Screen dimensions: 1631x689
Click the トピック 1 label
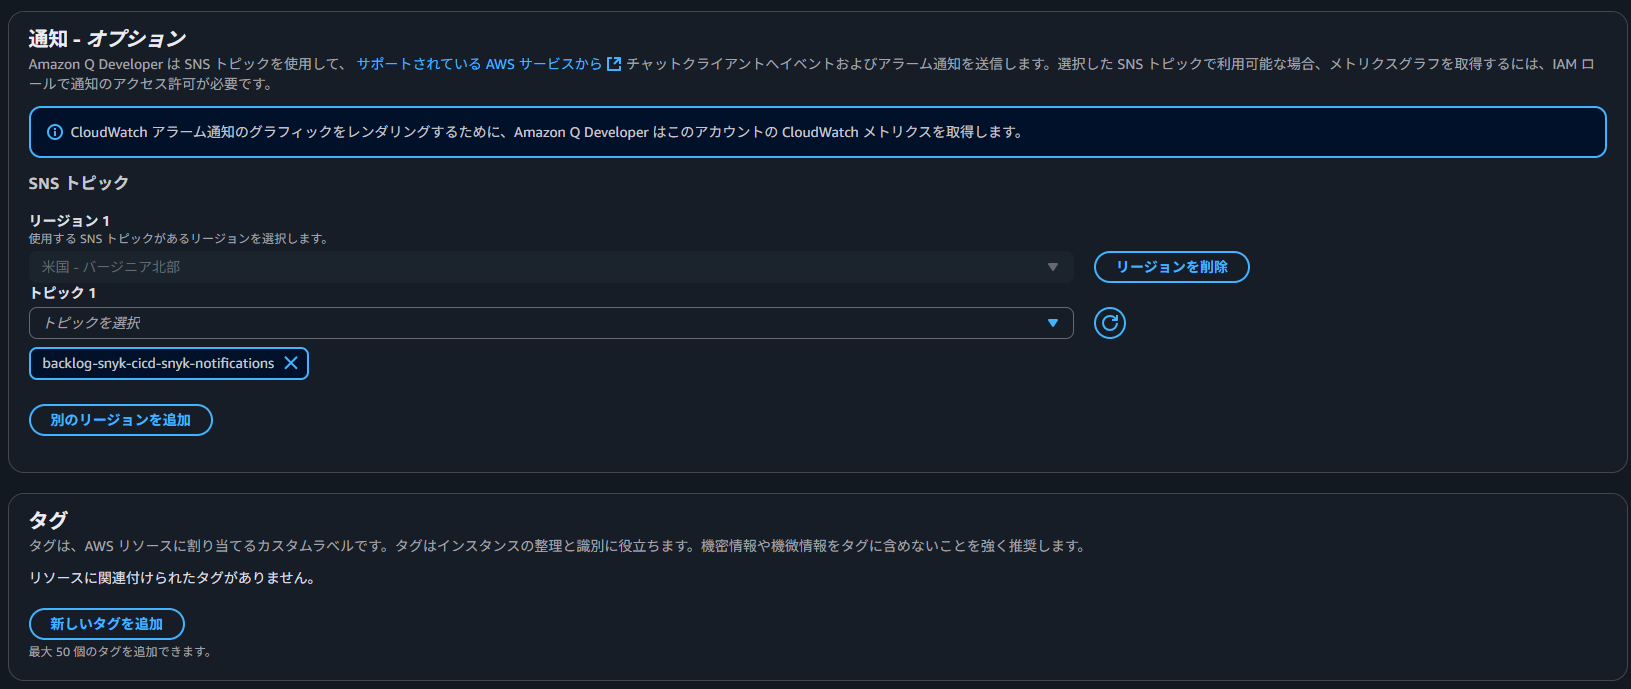click(x=63, y=293)
